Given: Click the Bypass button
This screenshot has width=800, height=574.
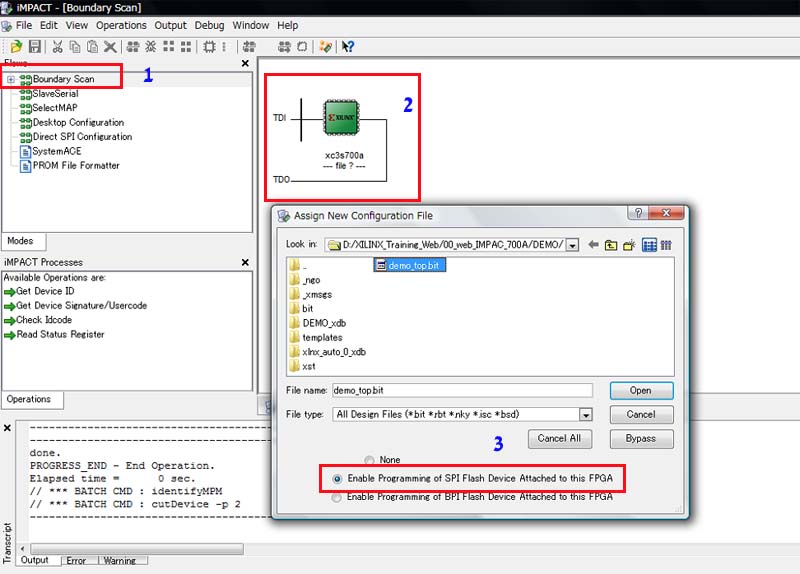Looking at the screenshot, I should (x=641, y=439).
